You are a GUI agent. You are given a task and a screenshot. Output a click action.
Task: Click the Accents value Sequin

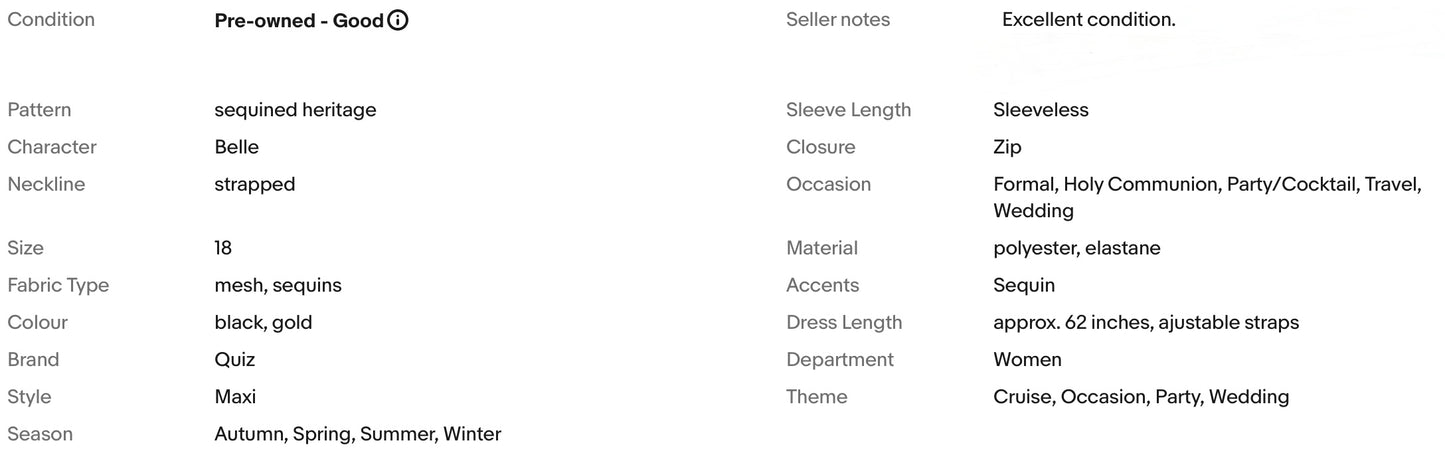1024,286
